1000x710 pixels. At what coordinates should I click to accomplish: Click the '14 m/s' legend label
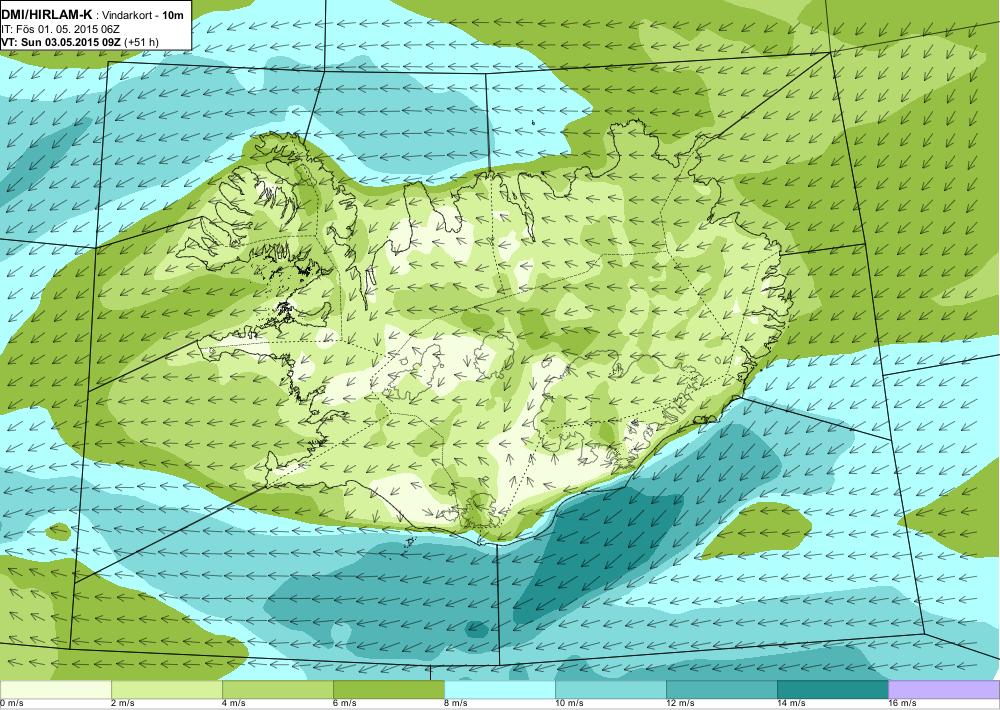[791, 703]
